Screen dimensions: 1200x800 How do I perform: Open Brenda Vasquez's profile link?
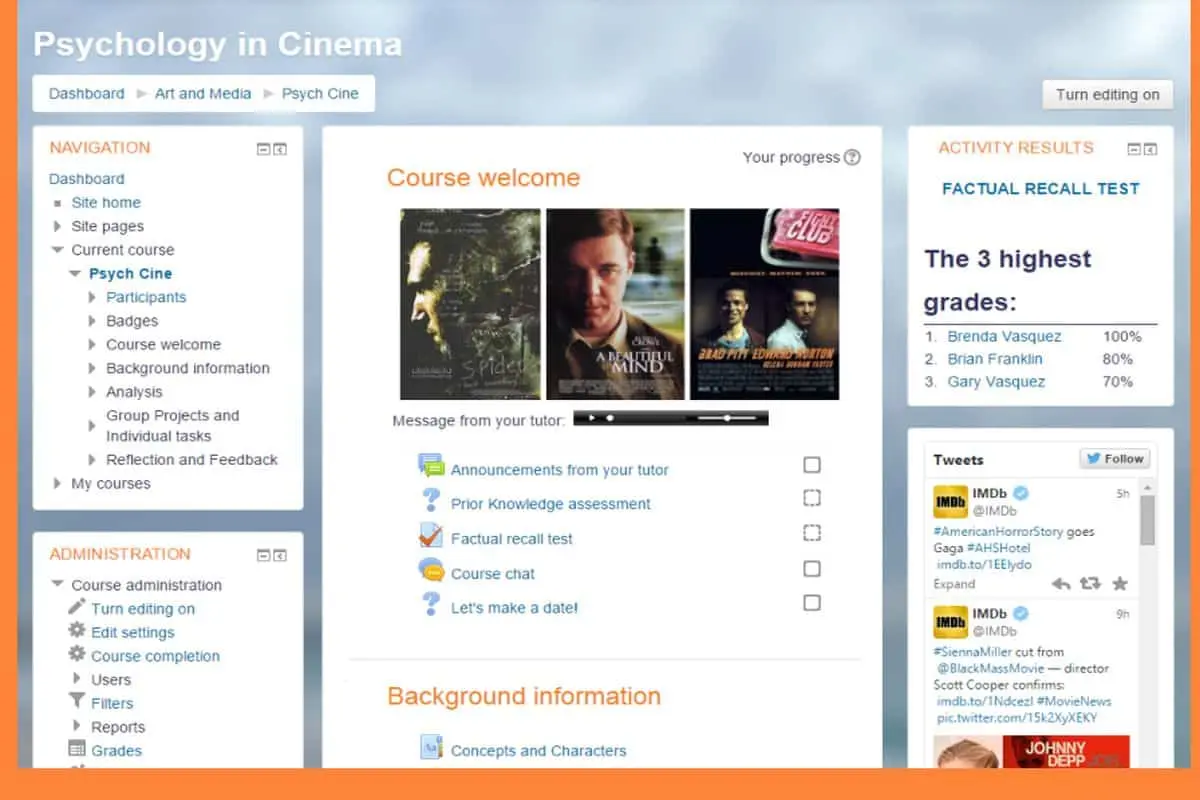coord(1004,337)
